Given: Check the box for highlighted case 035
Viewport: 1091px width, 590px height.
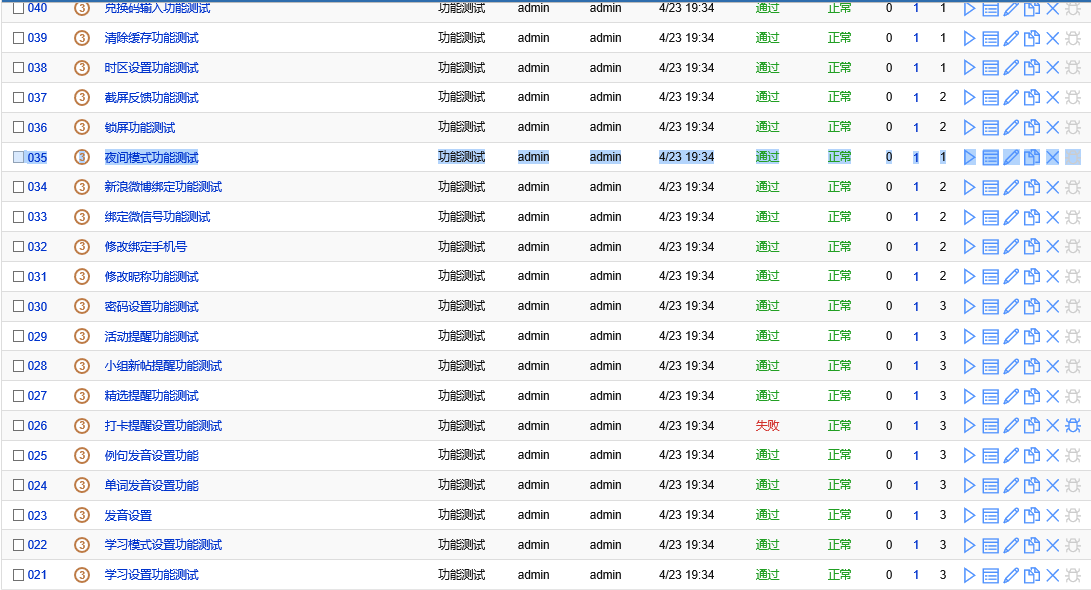Looking at the screenshot, I should pos(19,157).
